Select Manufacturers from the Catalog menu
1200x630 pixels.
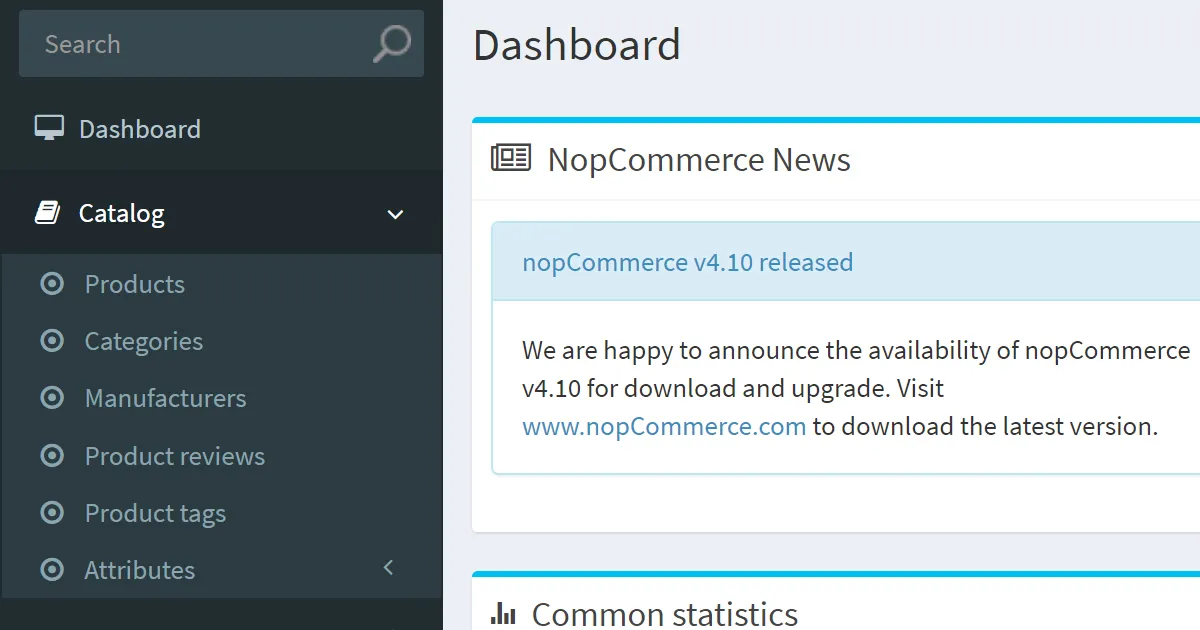164,398
